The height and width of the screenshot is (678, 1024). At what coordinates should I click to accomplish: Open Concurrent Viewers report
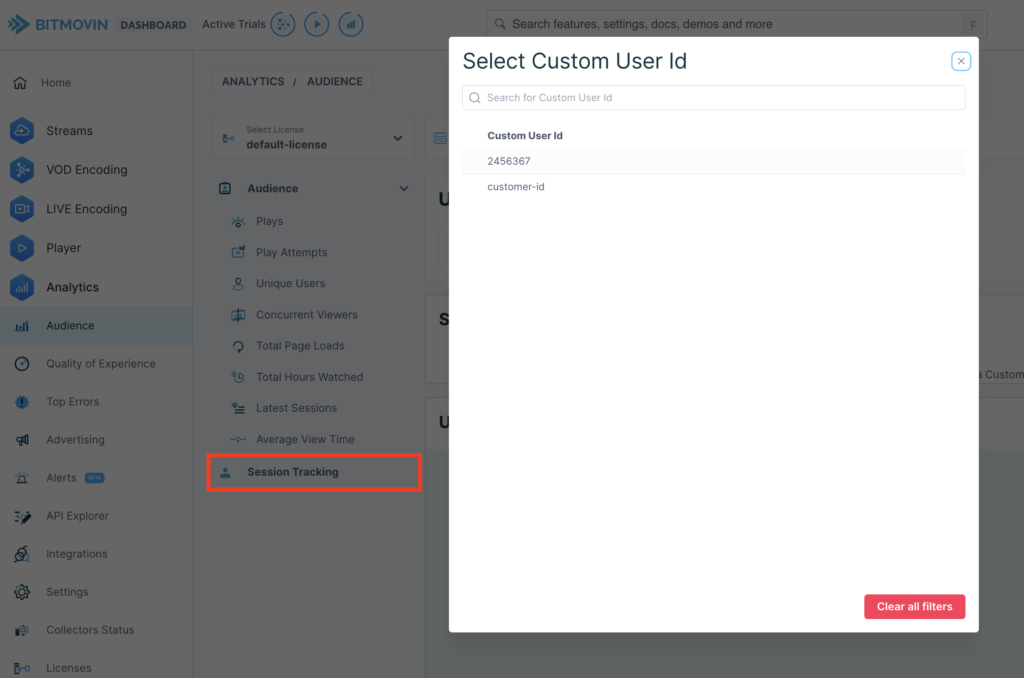(x=307, y=315)
